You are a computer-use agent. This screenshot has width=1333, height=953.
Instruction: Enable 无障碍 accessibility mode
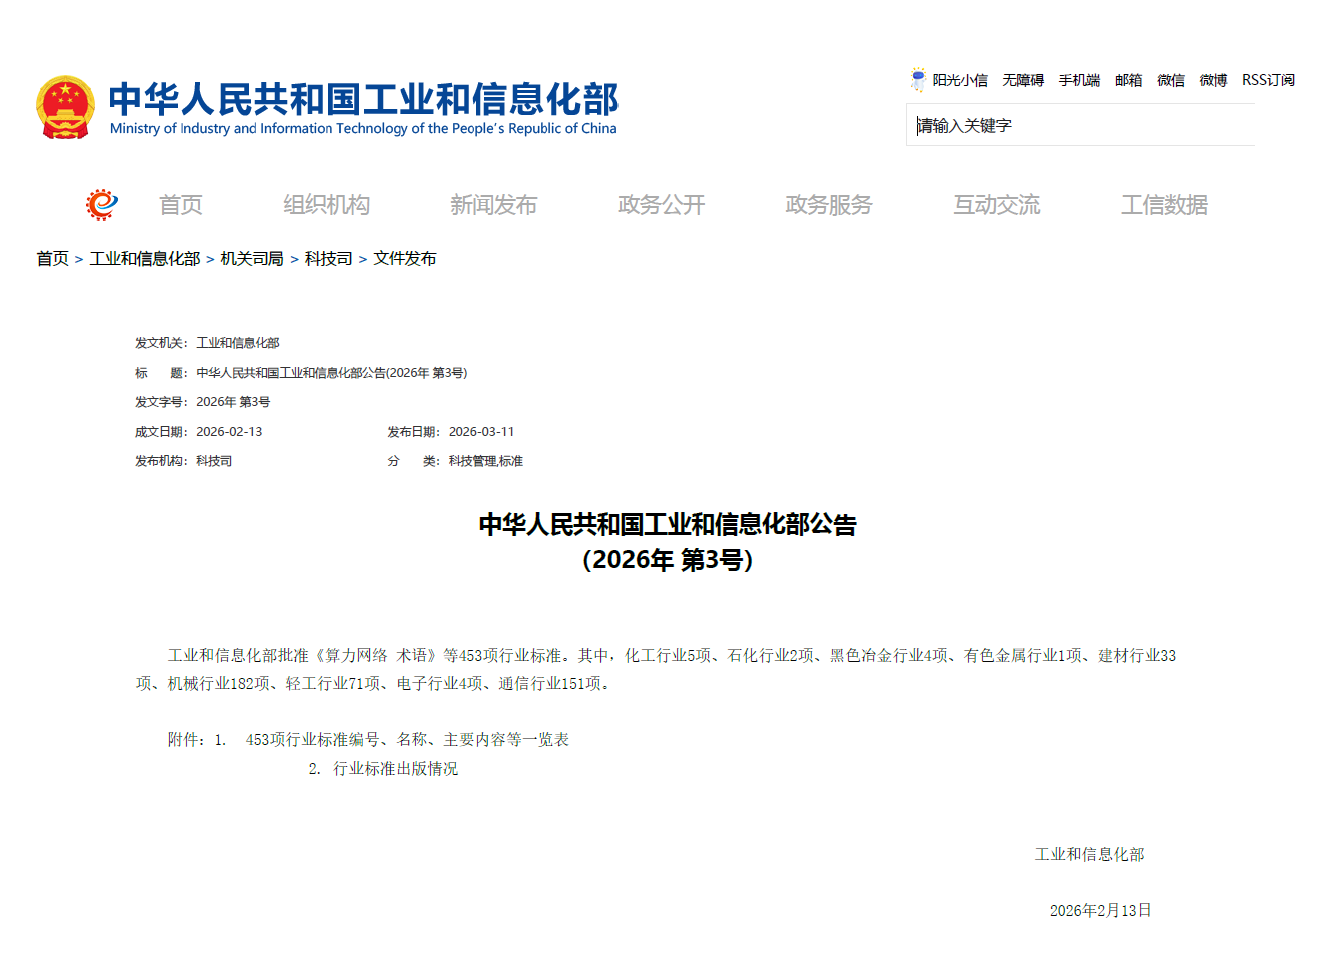coord(1022,80)
